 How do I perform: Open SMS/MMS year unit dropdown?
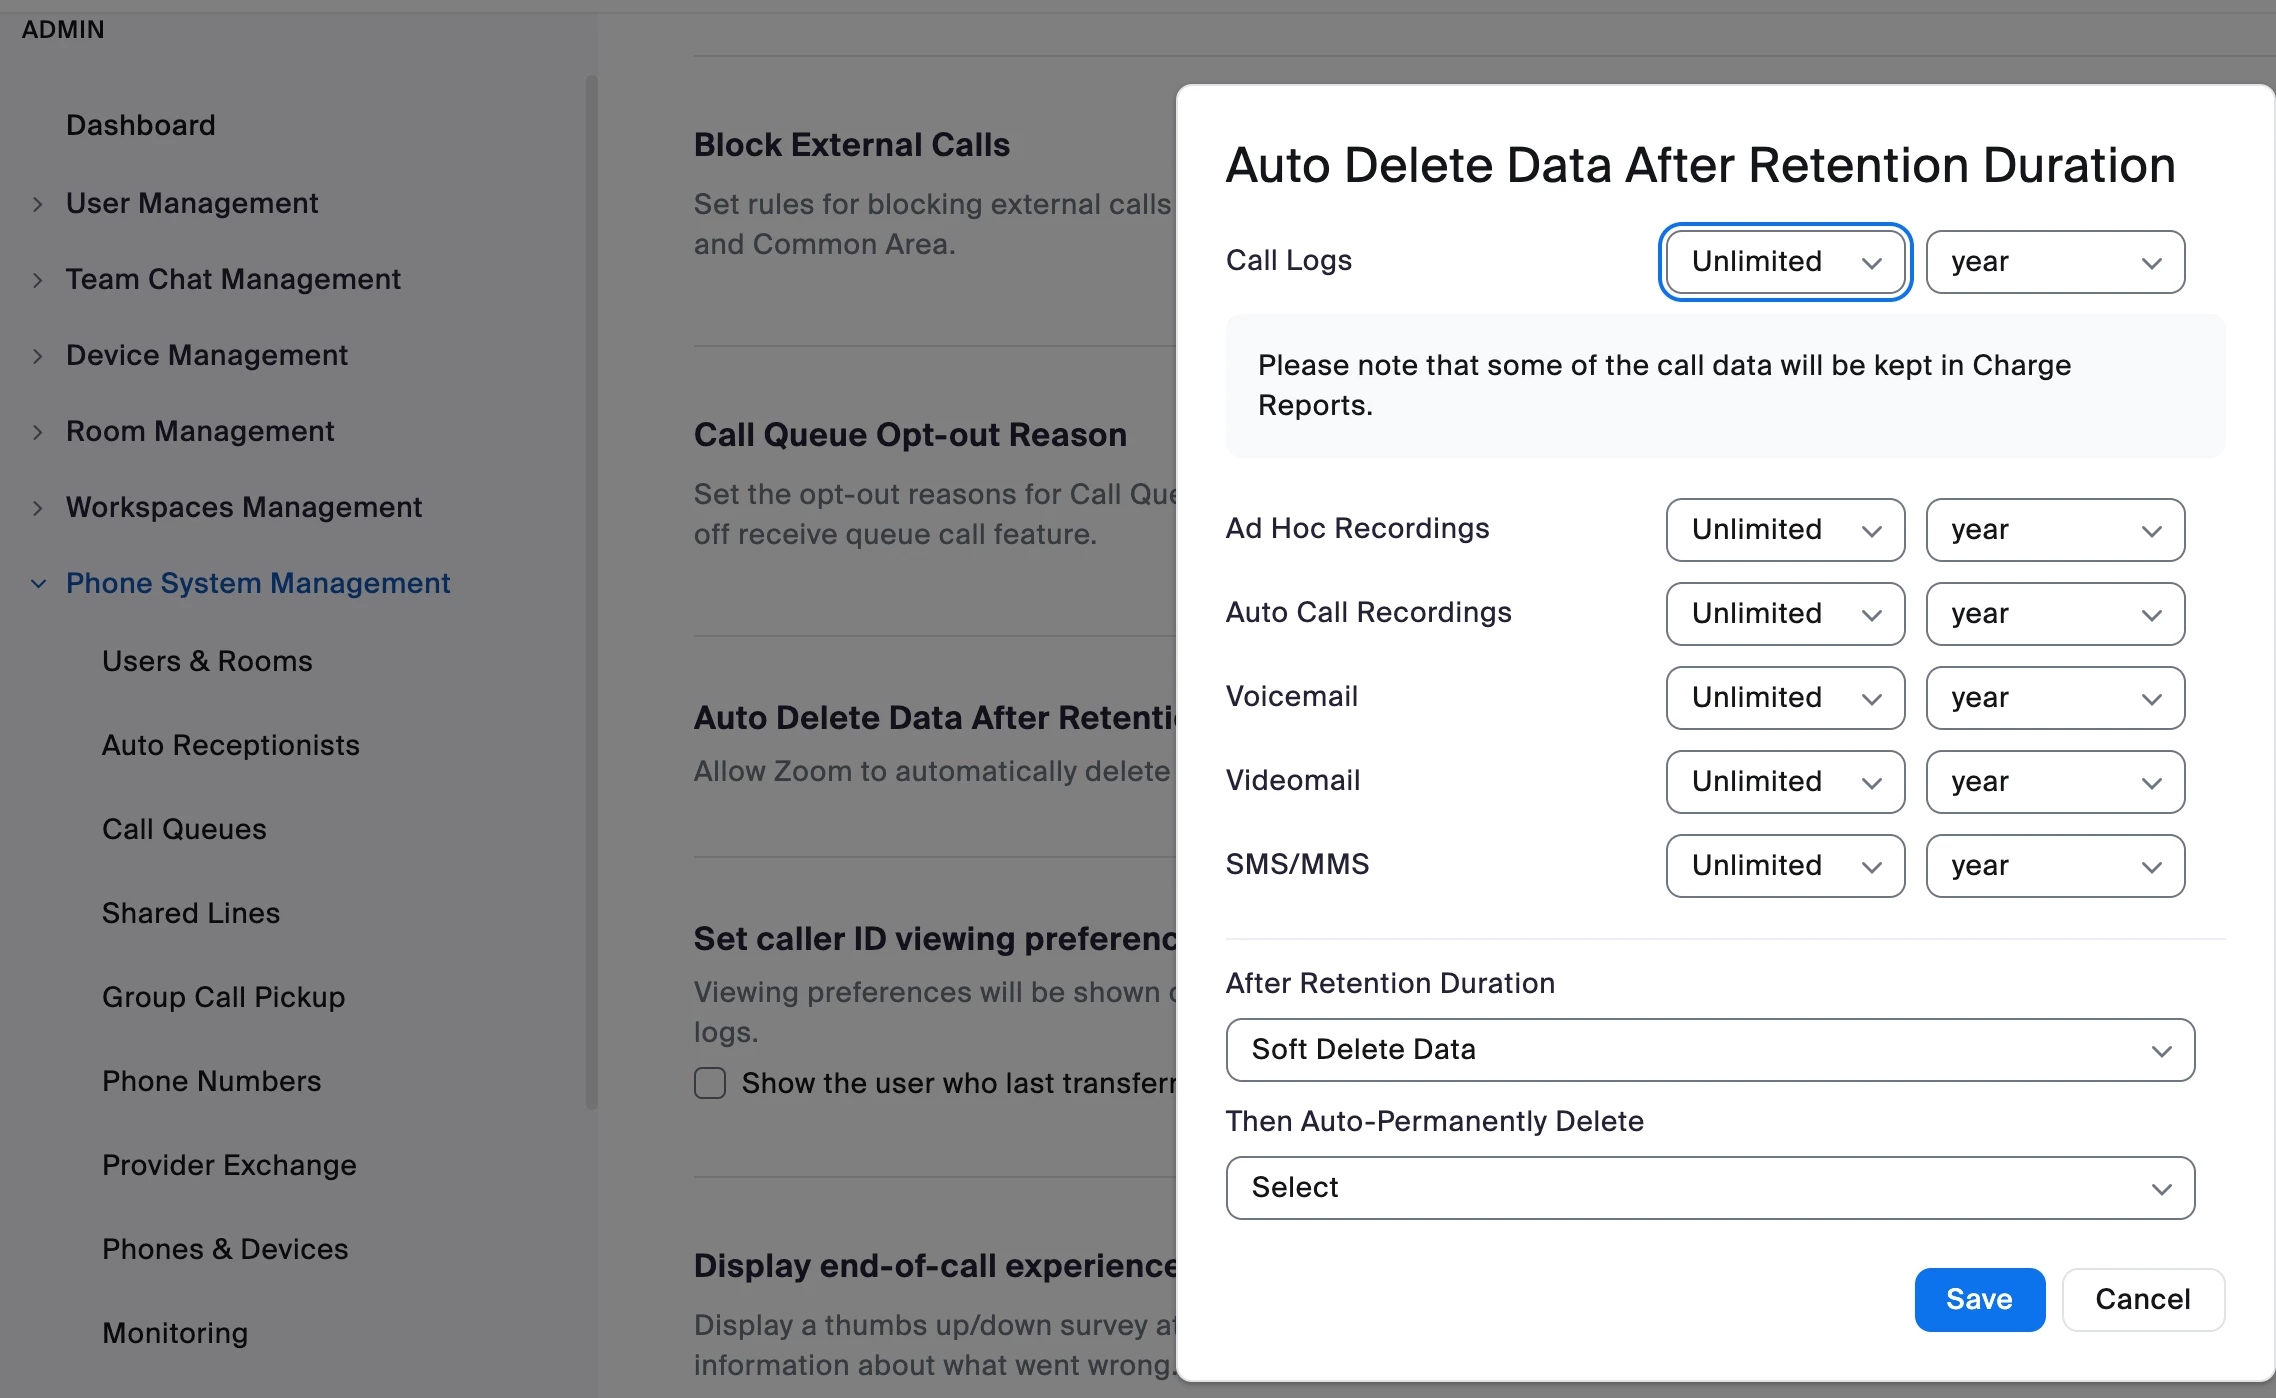[x=2055, y=866]
